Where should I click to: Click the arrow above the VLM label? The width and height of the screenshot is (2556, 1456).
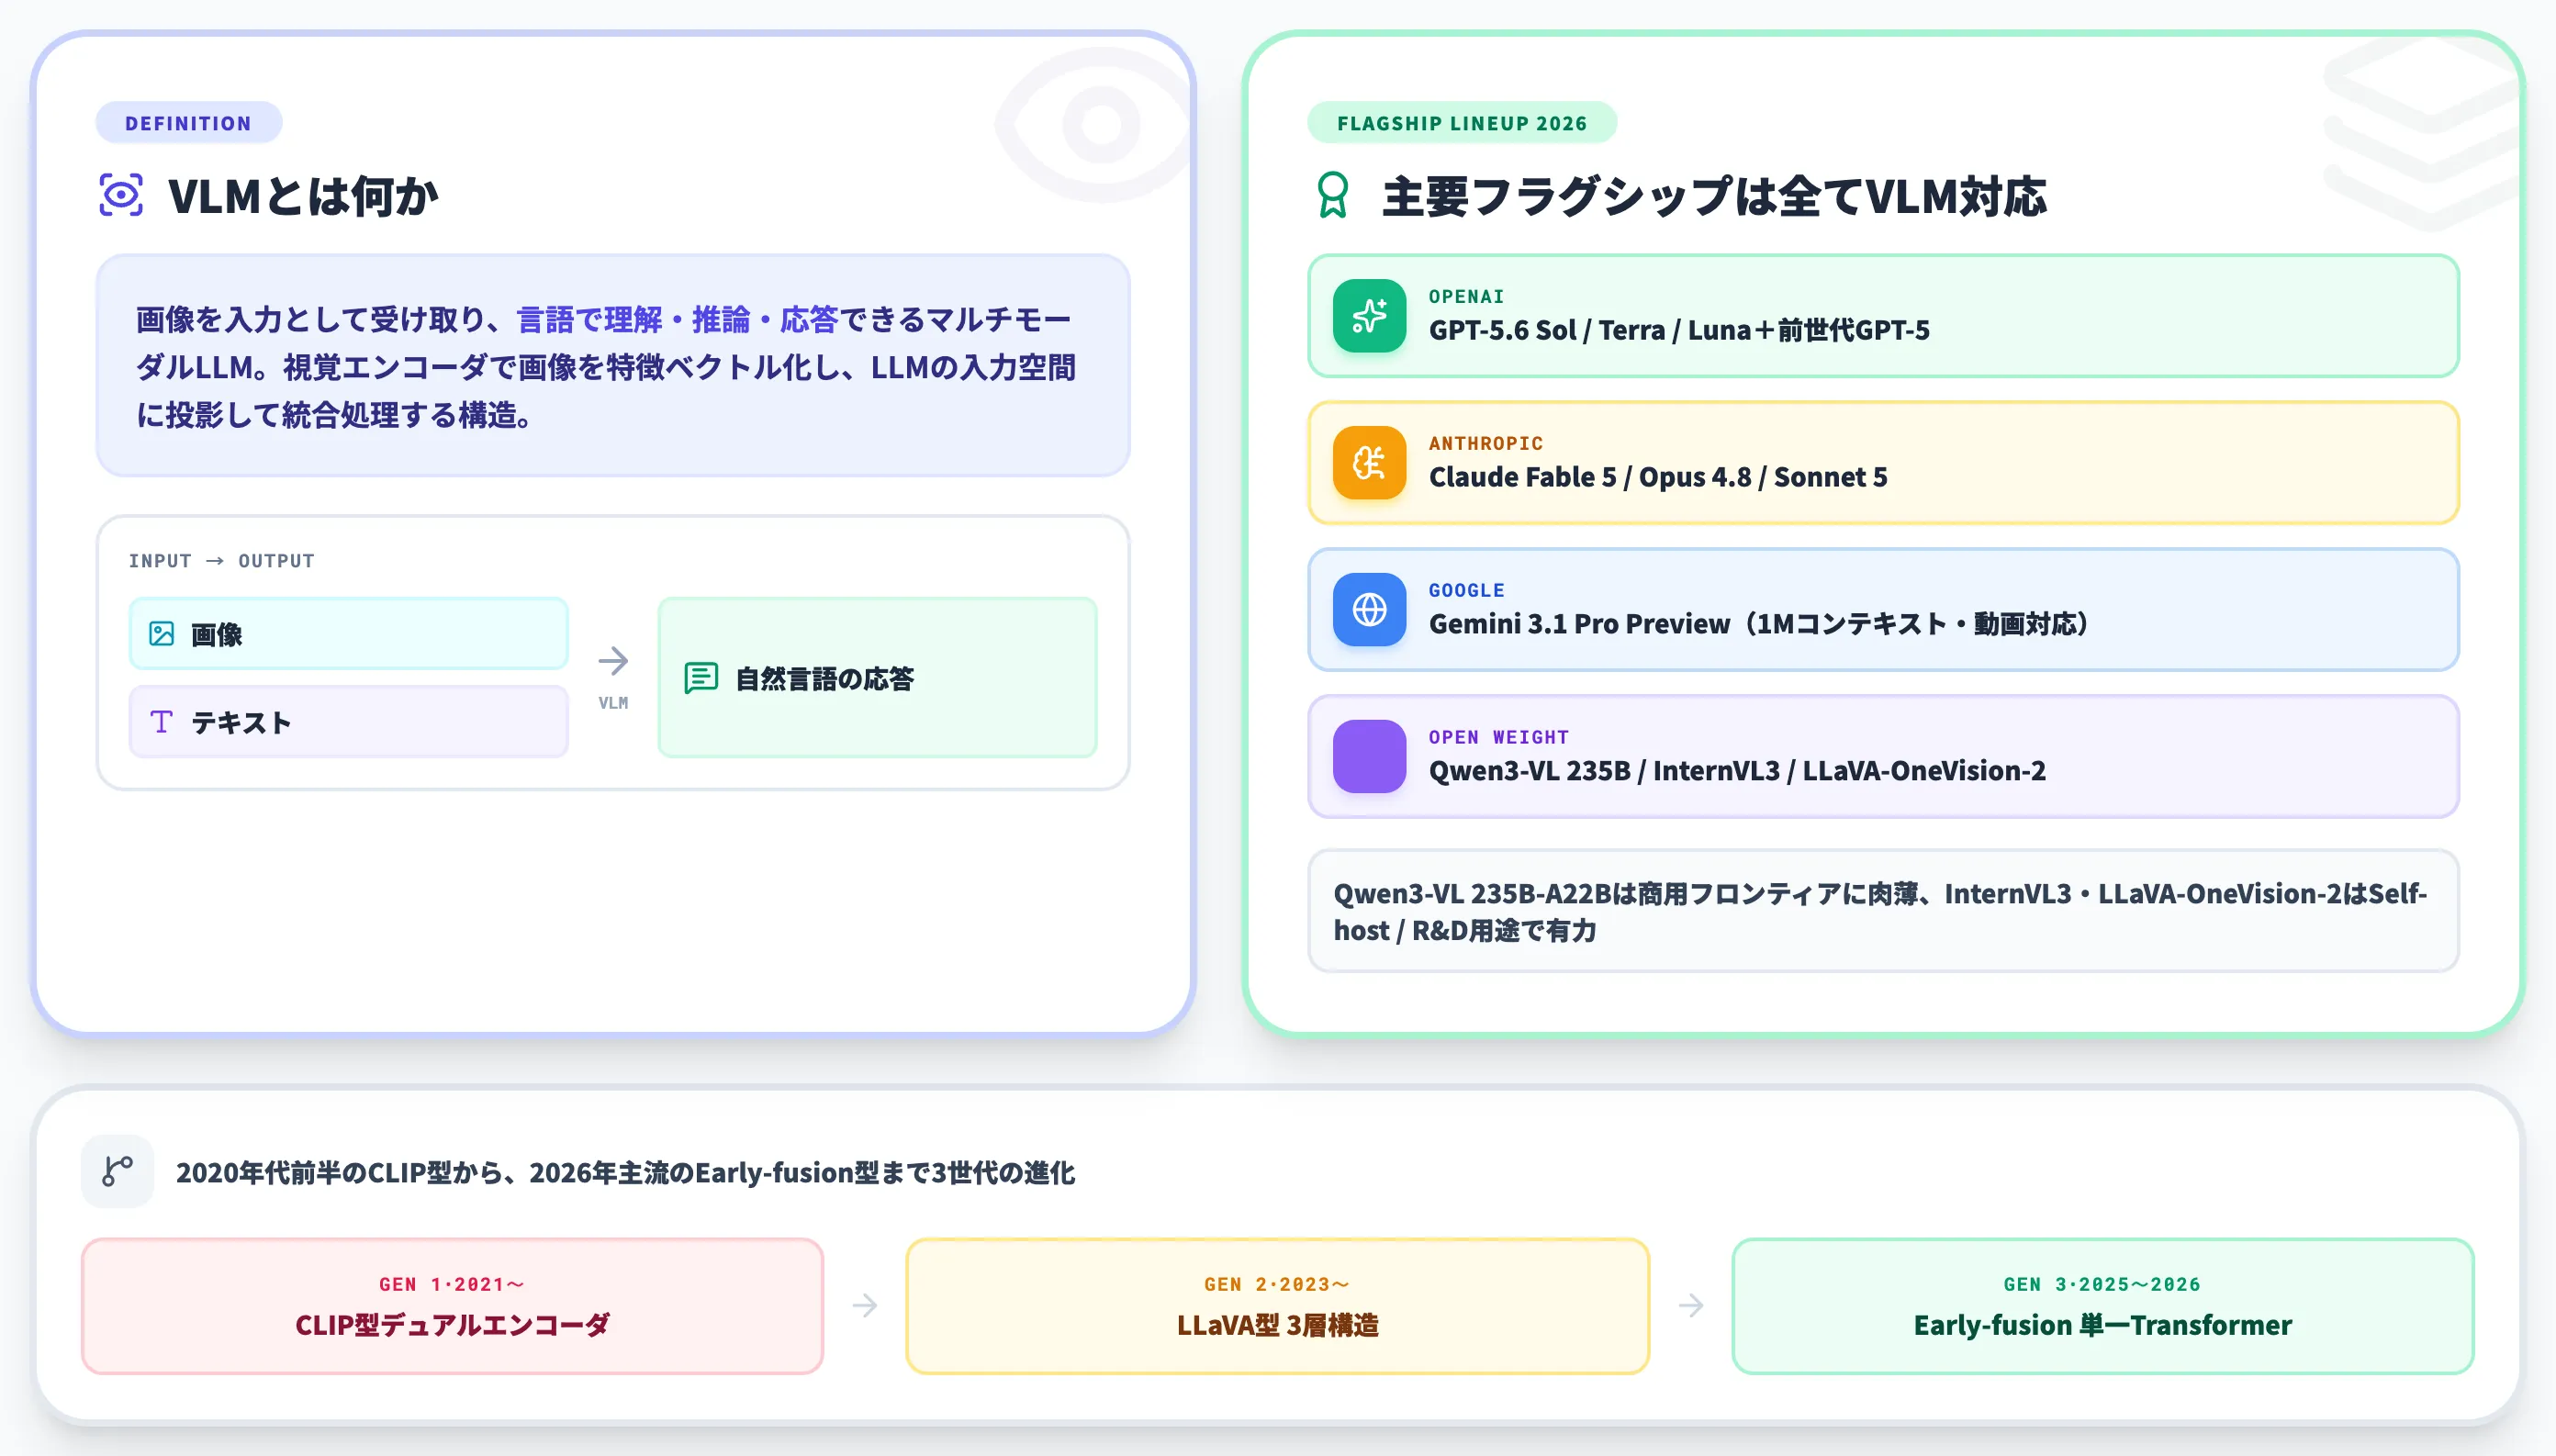pyautogui.click(x=613, y=661)
